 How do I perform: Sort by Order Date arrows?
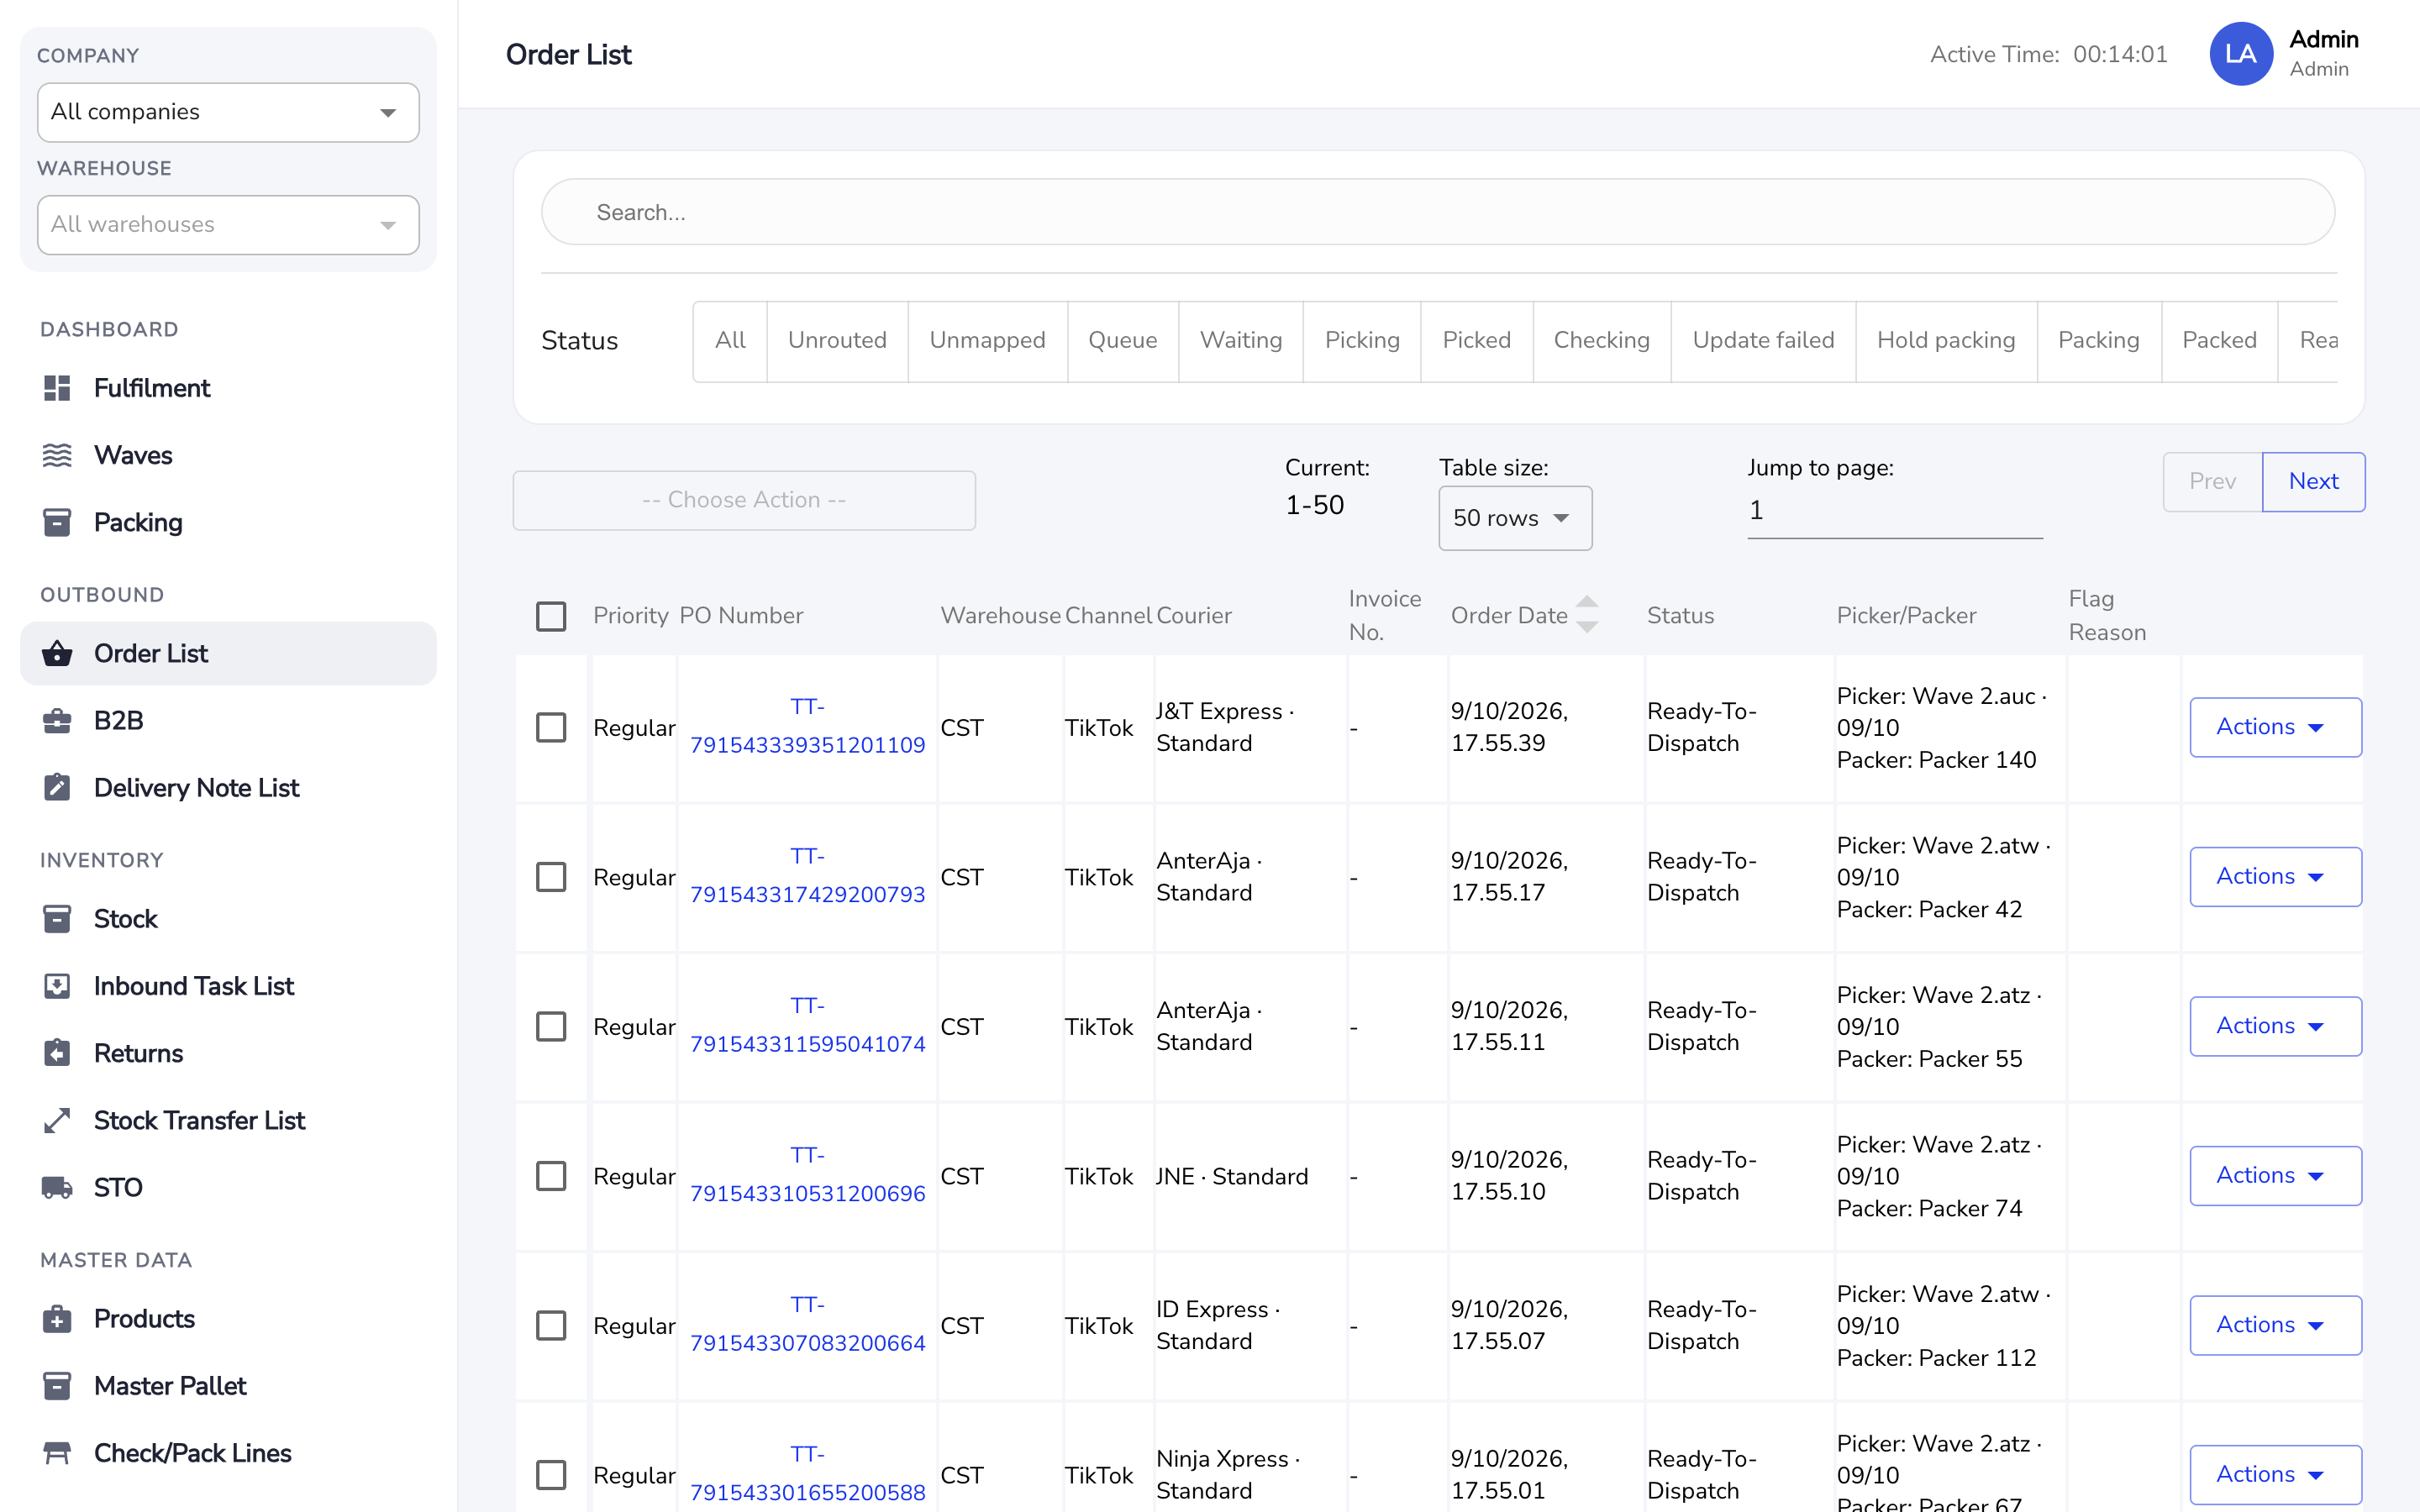pos(1586,614)
